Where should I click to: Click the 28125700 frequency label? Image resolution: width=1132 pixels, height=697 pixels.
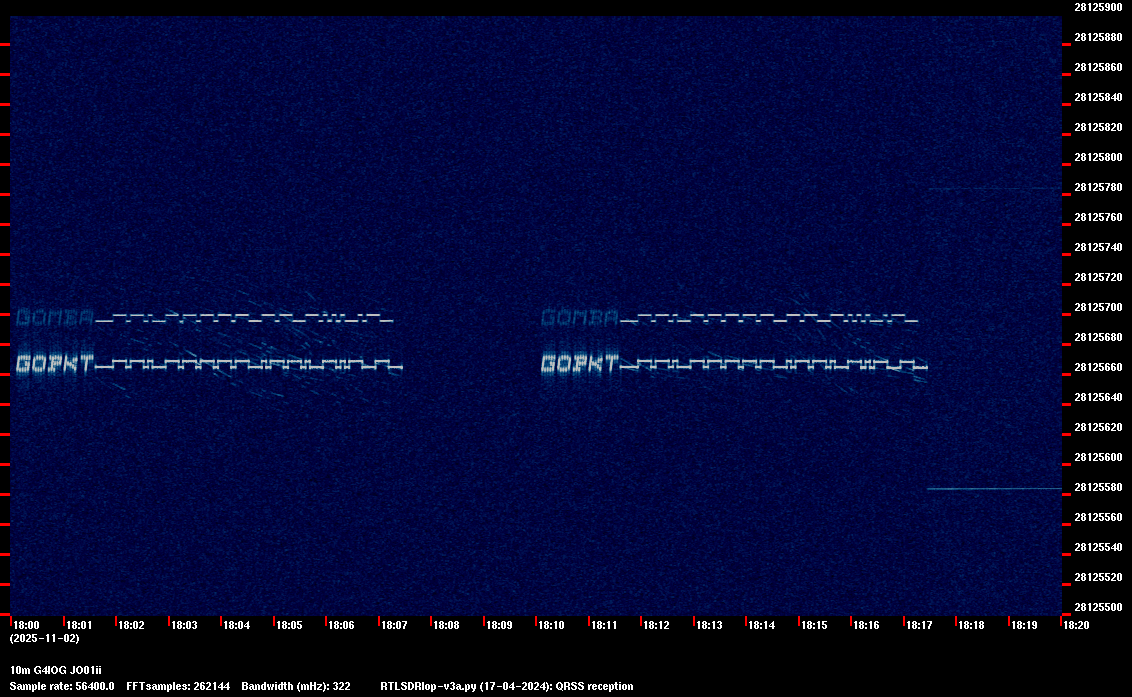(x=1098, y=307)
